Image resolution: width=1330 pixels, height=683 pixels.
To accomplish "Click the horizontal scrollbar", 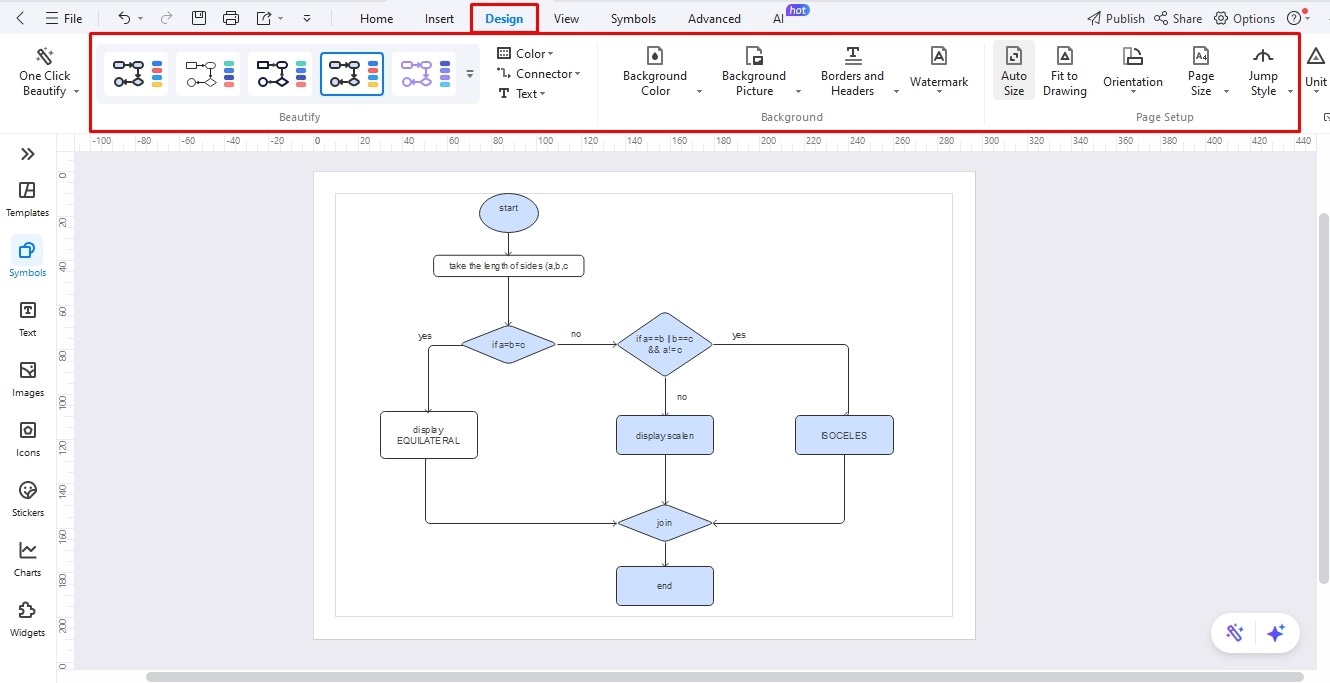I will point(724,677).
